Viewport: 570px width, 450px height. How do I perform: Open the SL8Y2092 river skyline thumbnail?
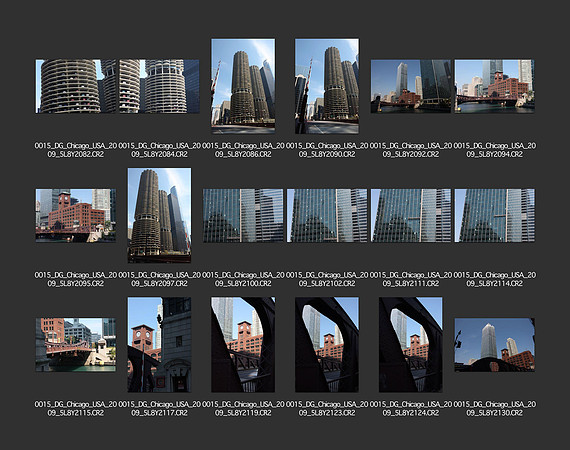click(x=411, y=86)
